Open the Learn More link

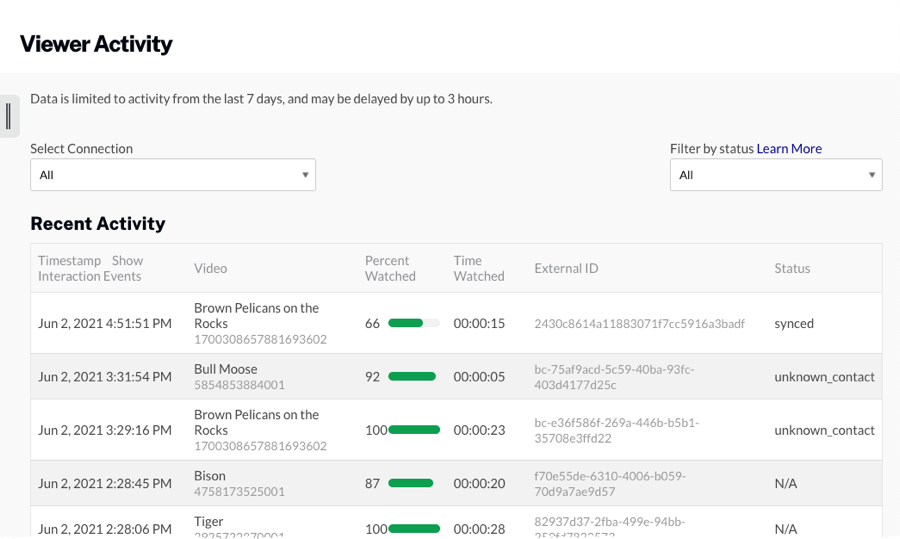tap(789, 149)
